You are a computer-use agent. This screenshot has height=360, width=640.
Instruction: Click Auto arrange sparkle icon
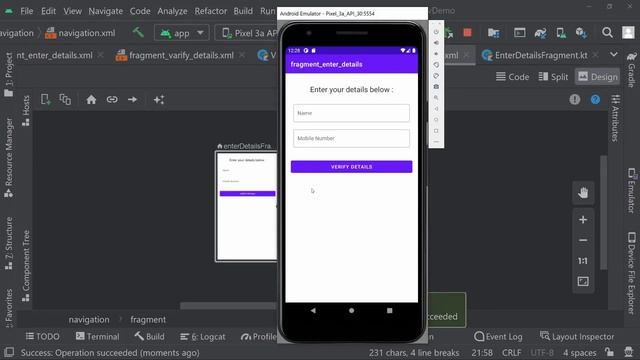[159, 99]
